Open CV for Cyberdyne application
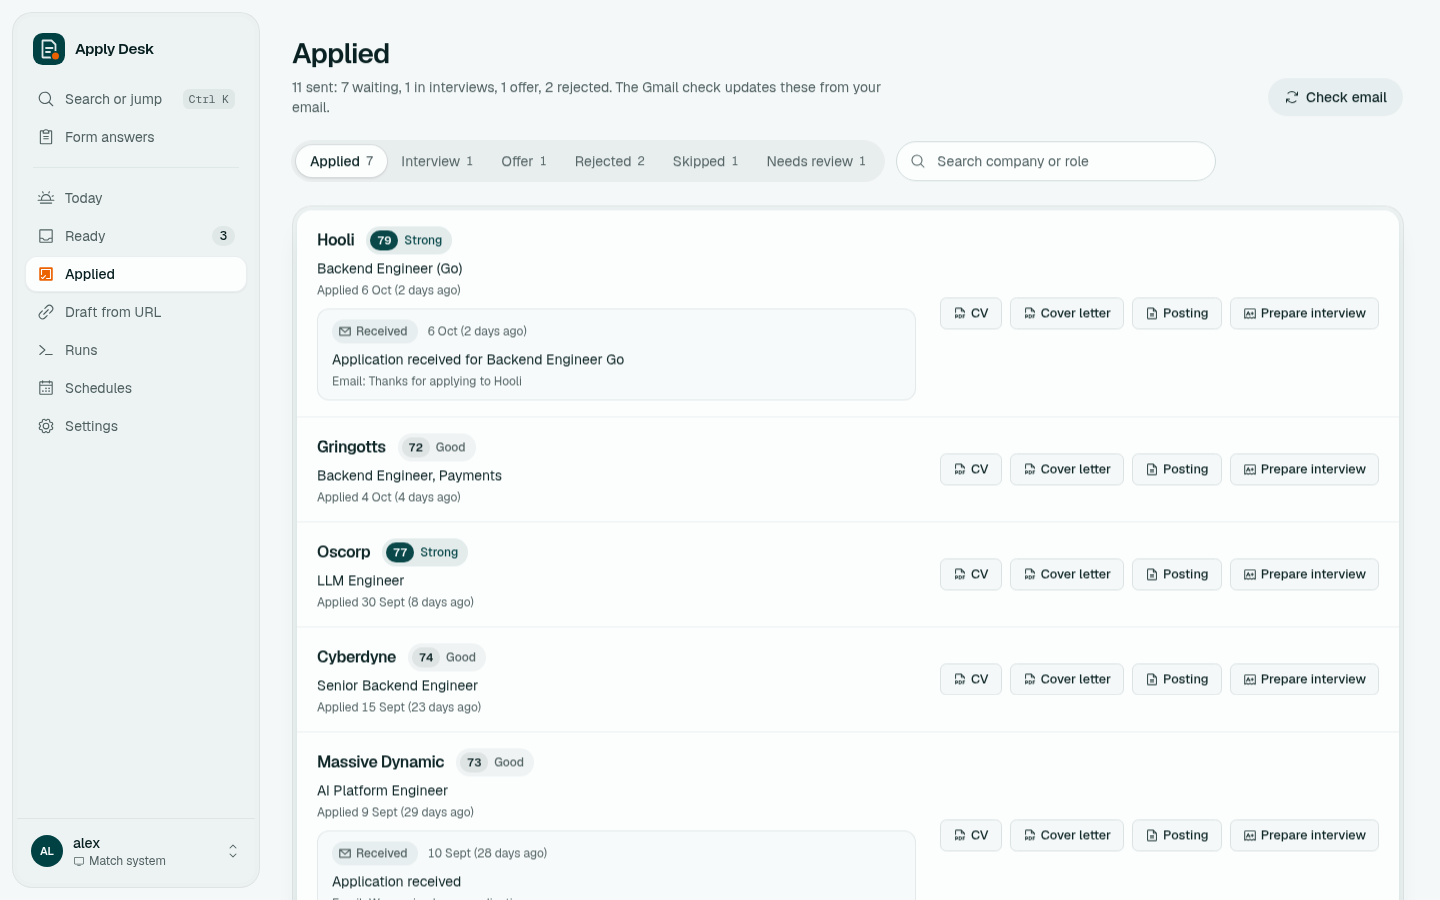Image resolution: width=1440 pixels, height=900 pixels. tap(971, 679)
